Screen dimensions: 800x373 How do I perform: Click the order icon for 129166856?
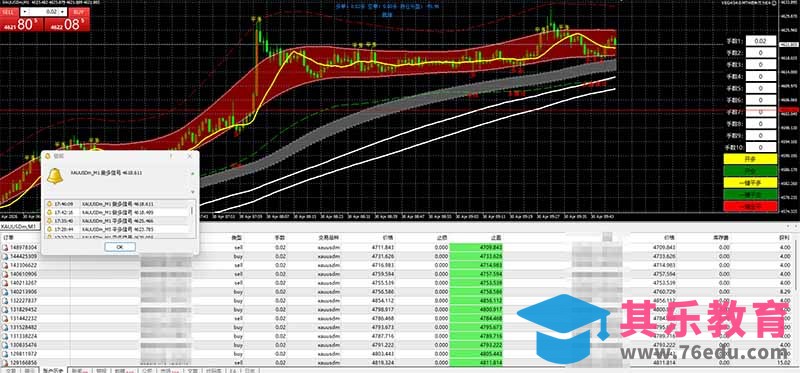point(5,363)
